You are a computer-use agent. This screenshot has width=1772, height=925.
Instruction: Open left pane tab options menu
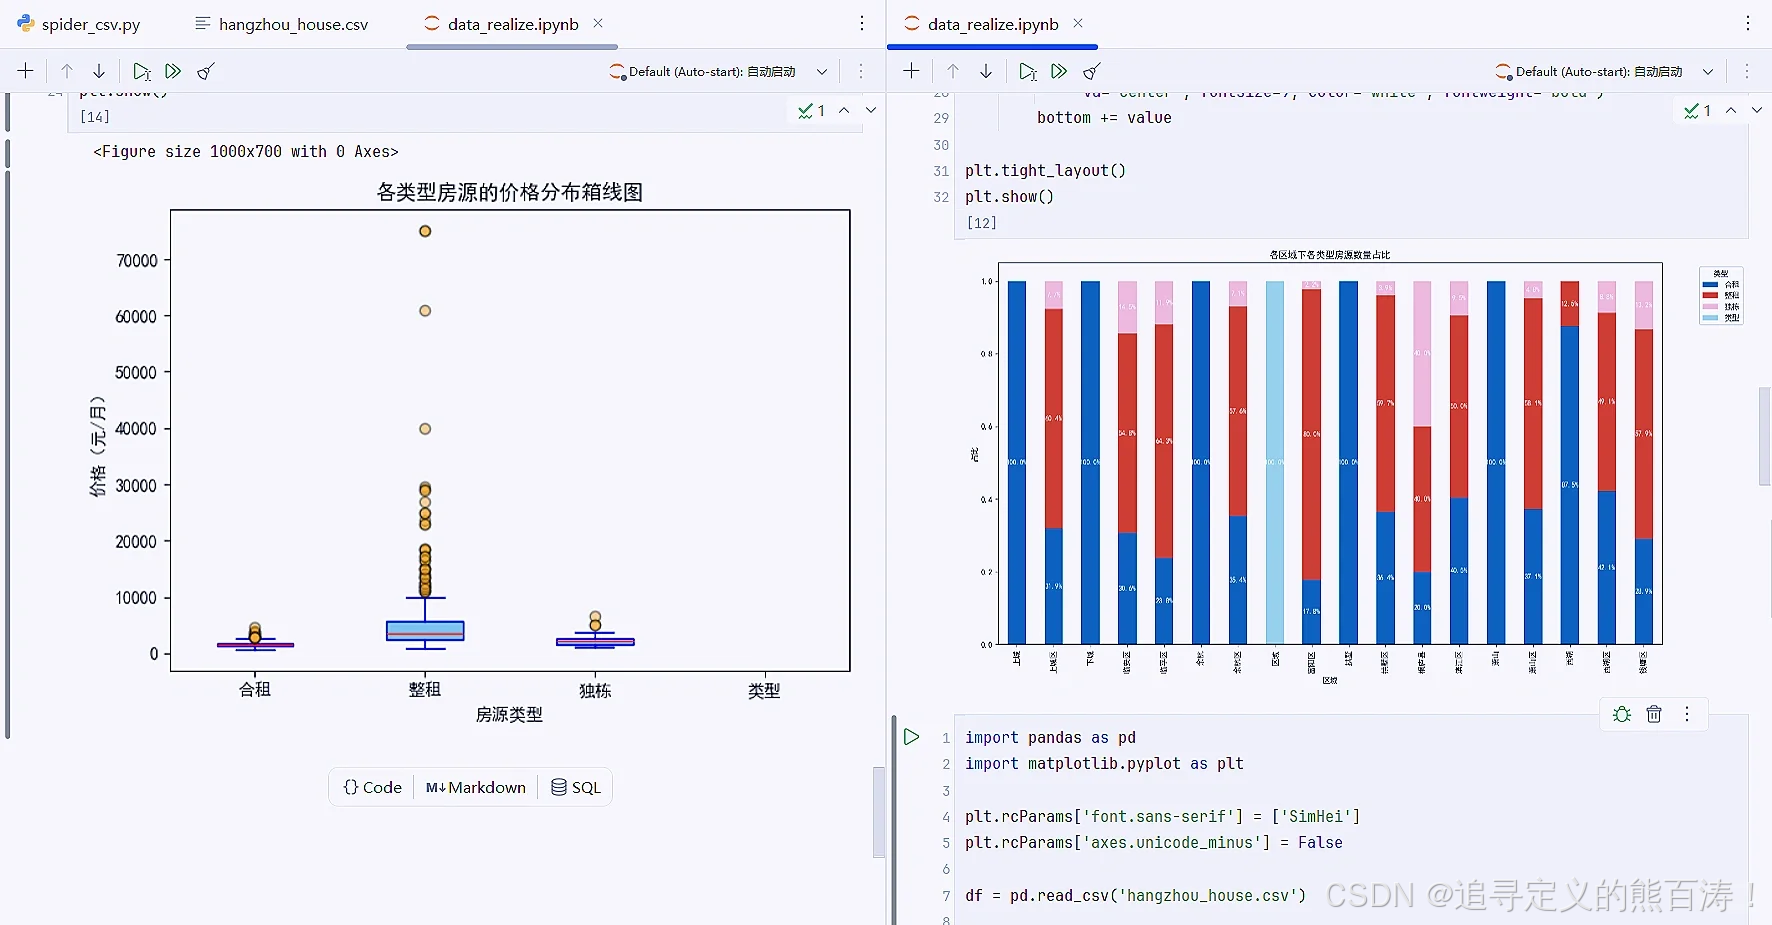pyautogui.click(x=862, y=23)
